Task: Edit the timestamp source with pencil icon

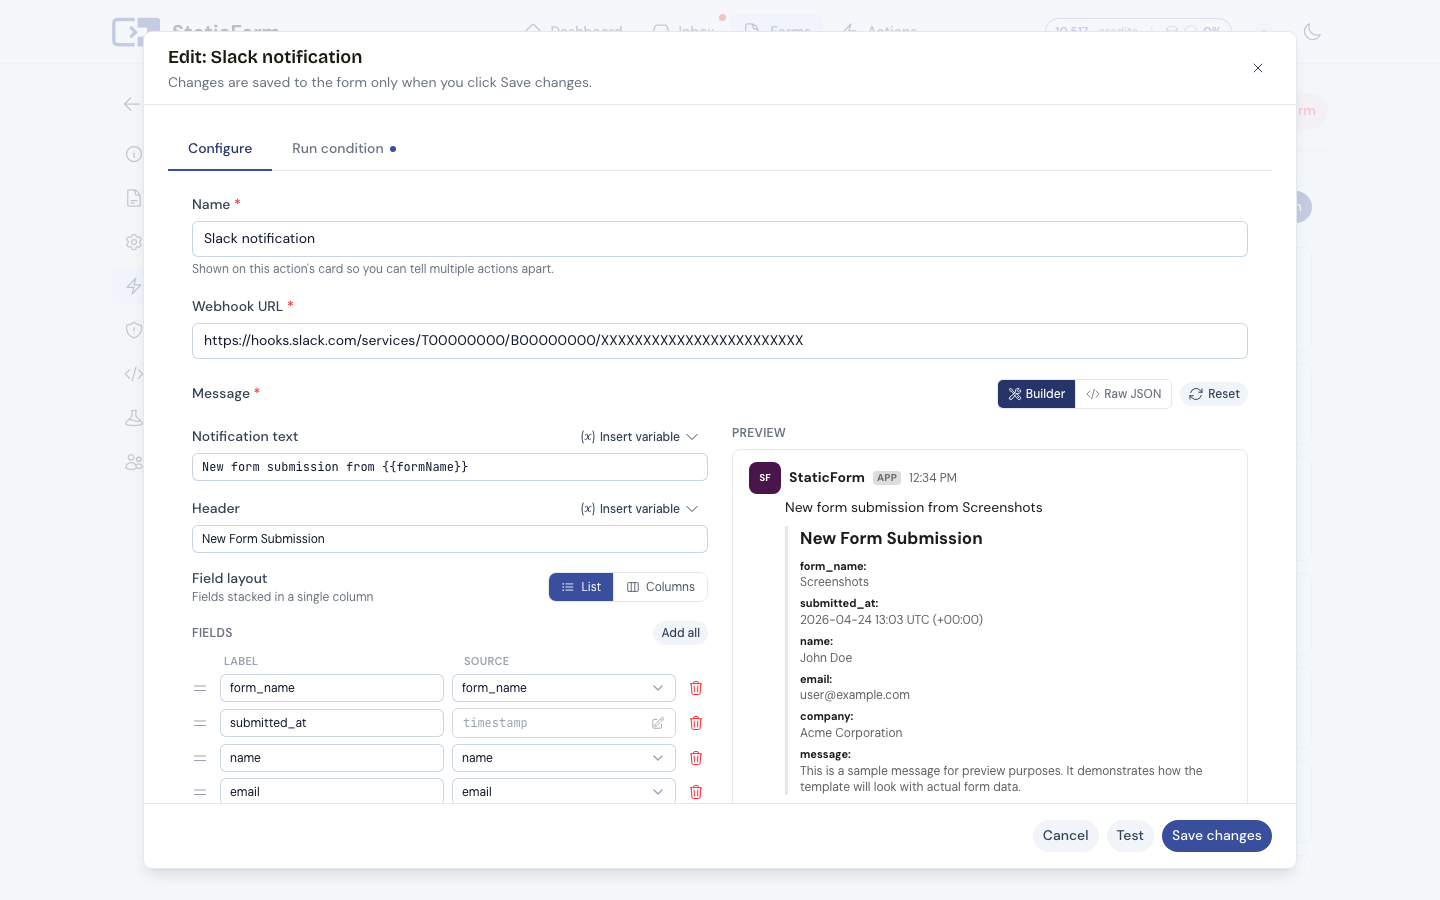Action: click(658, 723)
